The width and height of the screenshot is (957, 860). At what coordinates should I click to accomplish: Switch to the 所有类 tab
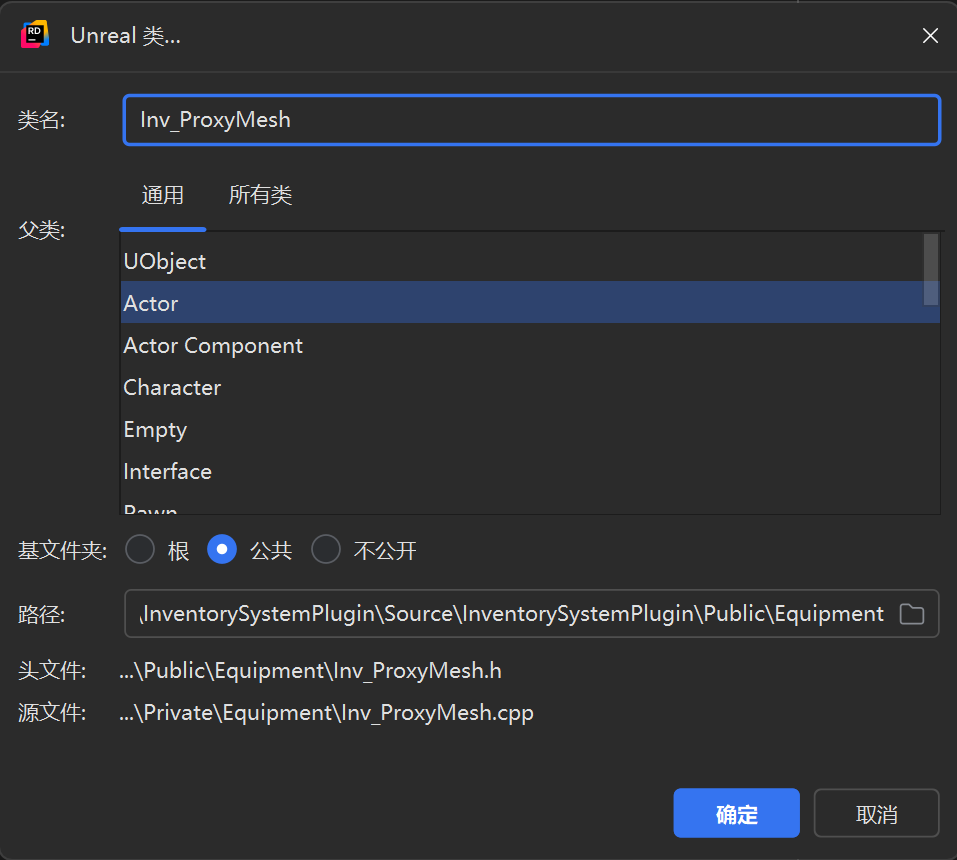click(x=260, y=195)
